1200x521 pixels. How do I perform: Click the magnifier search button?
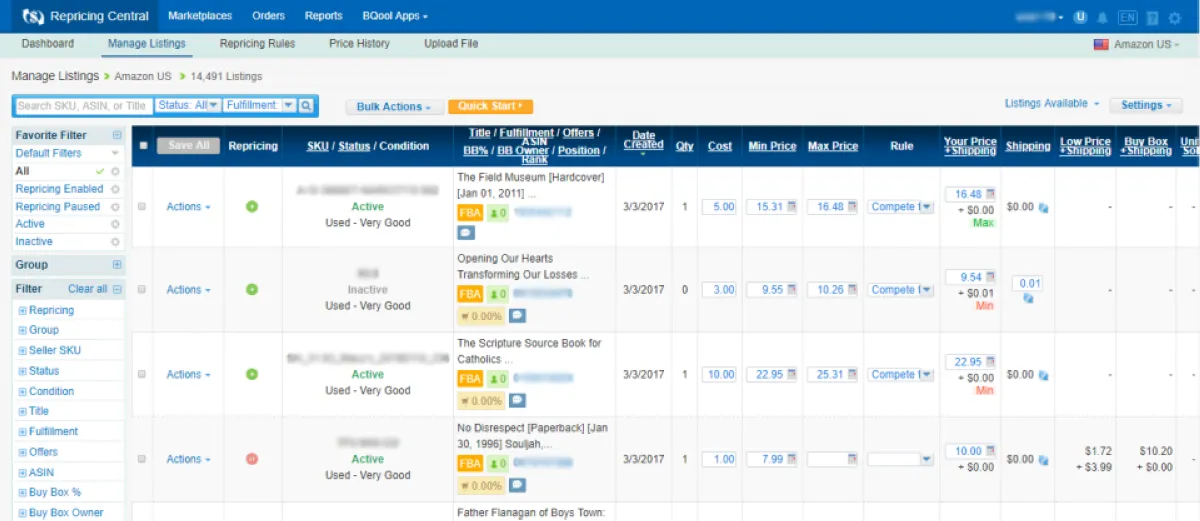coord(307,105)
